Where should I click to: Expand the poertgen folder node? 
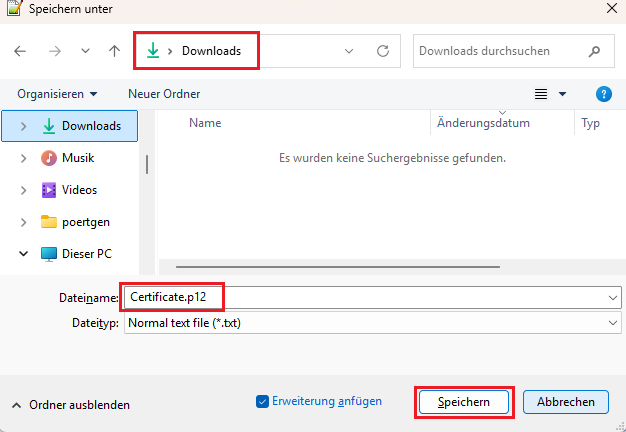[24, 222]
